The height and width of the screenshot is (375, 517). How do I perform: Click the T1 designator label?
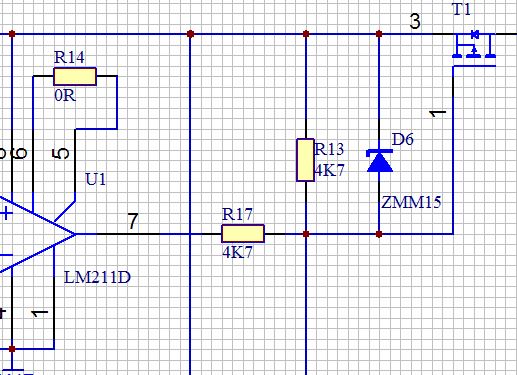click(x=462, y=9)
